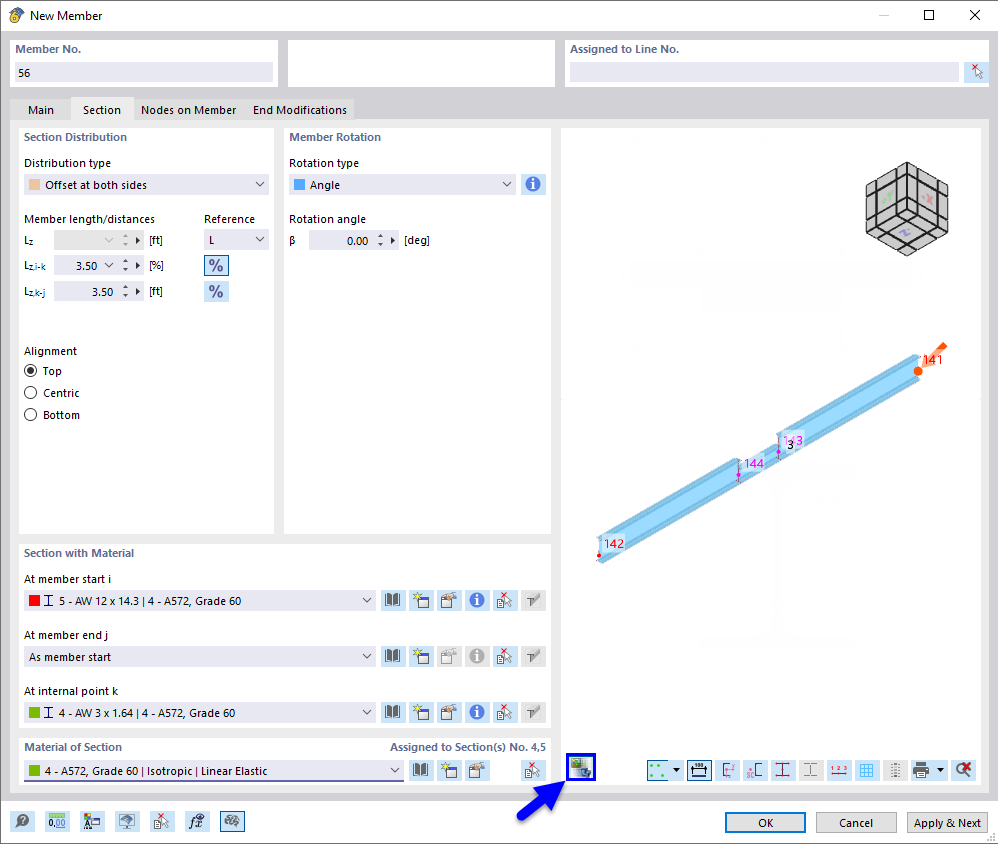The height and width of the screenshot is (844, 998).
Task: Open the End Modifications tab
Action: tap(300, 109)
